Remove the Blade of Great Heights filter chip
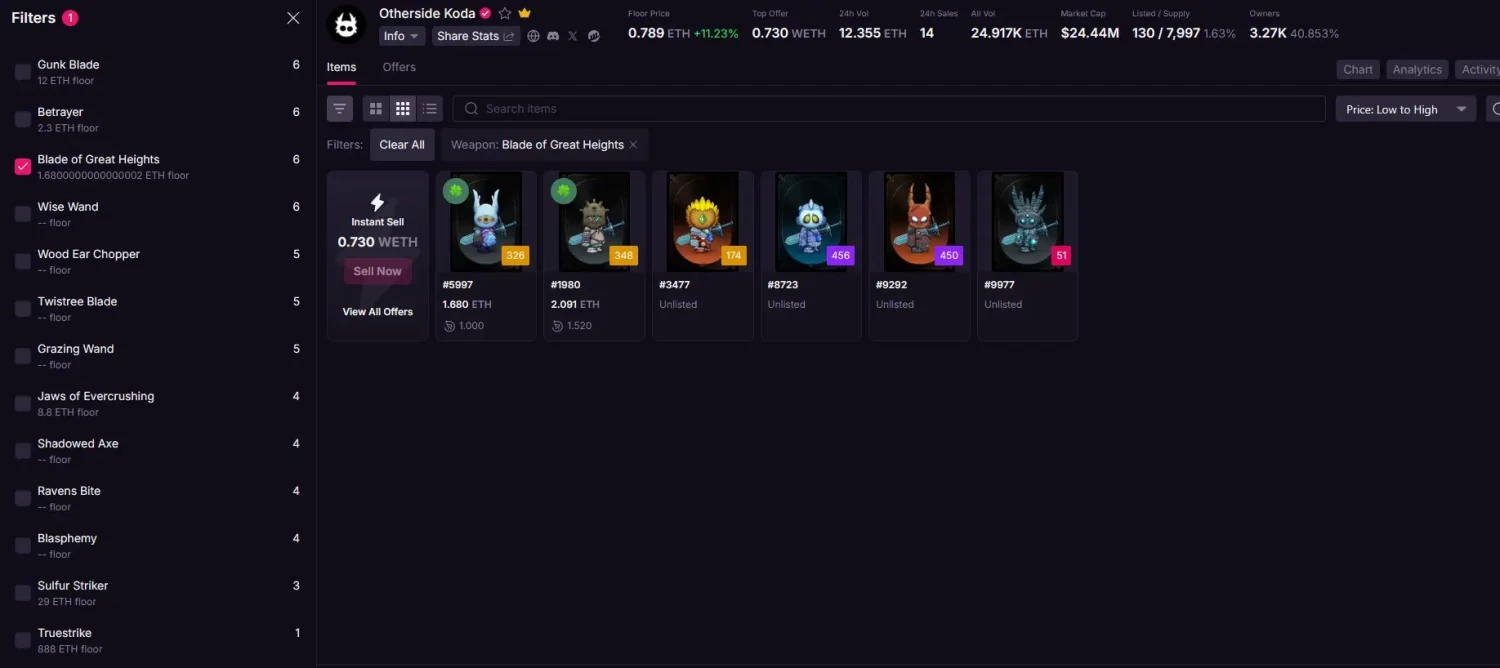Image resolution: width=1500 pixels, height=668 pixels. 633,145
